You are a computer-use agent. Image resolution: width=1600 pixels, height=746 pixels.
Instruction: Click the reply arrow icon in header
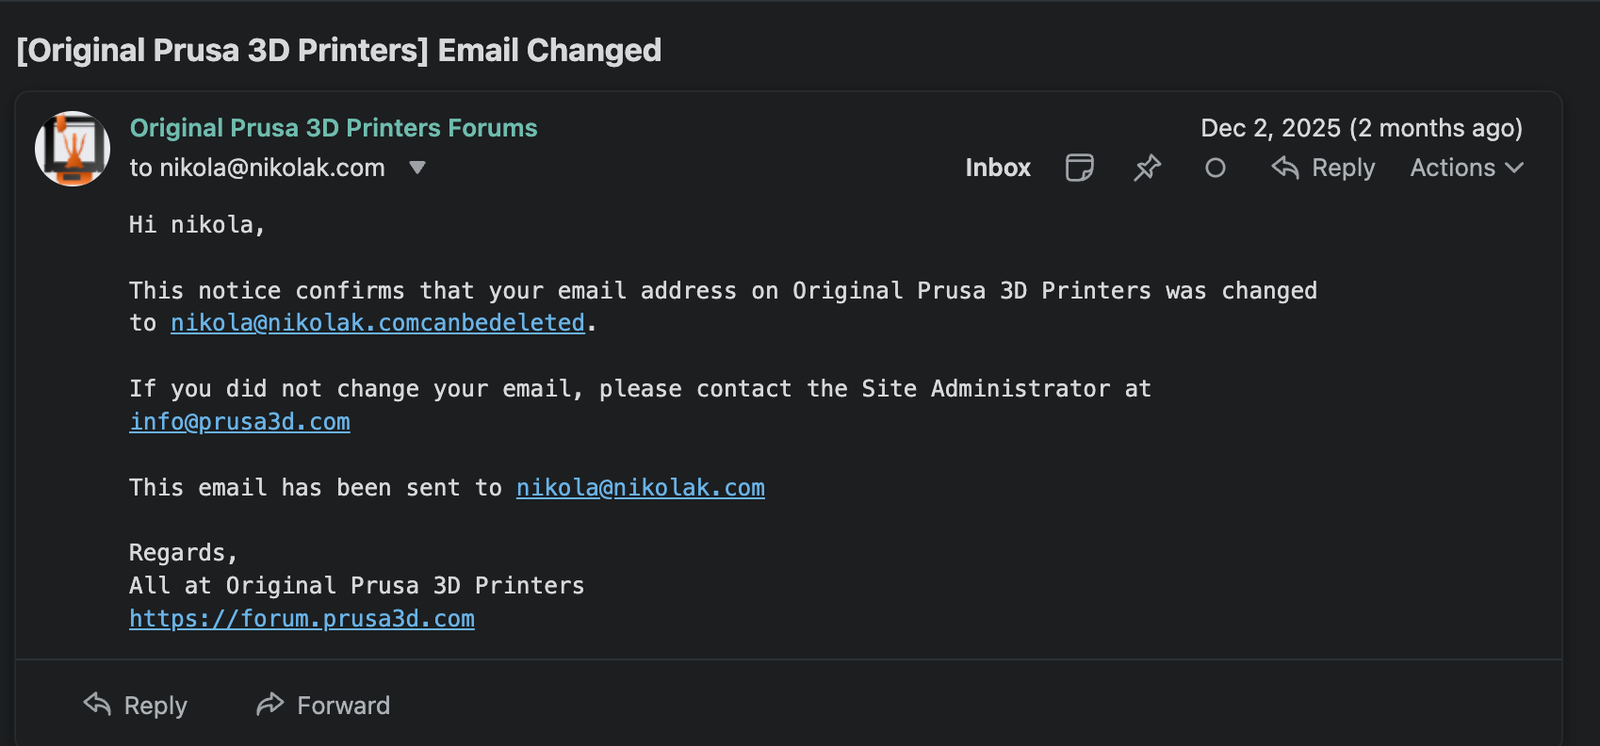coord(1285,168)
